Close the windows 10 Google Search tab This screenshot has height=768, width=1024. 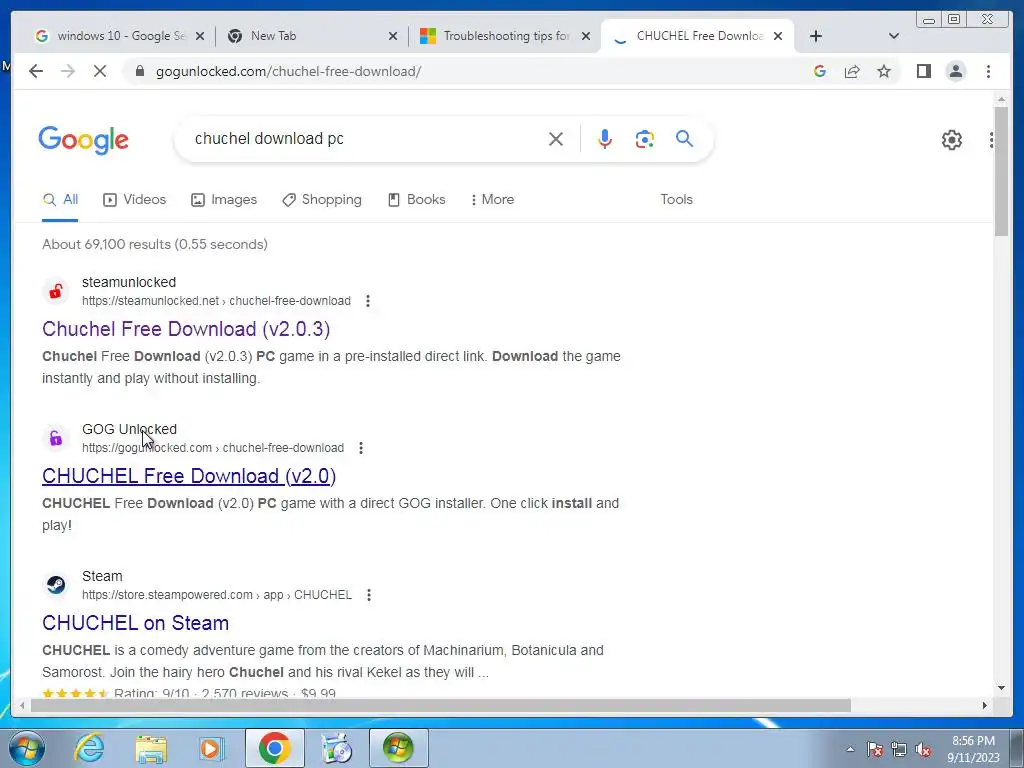click(x=200, y=36)
